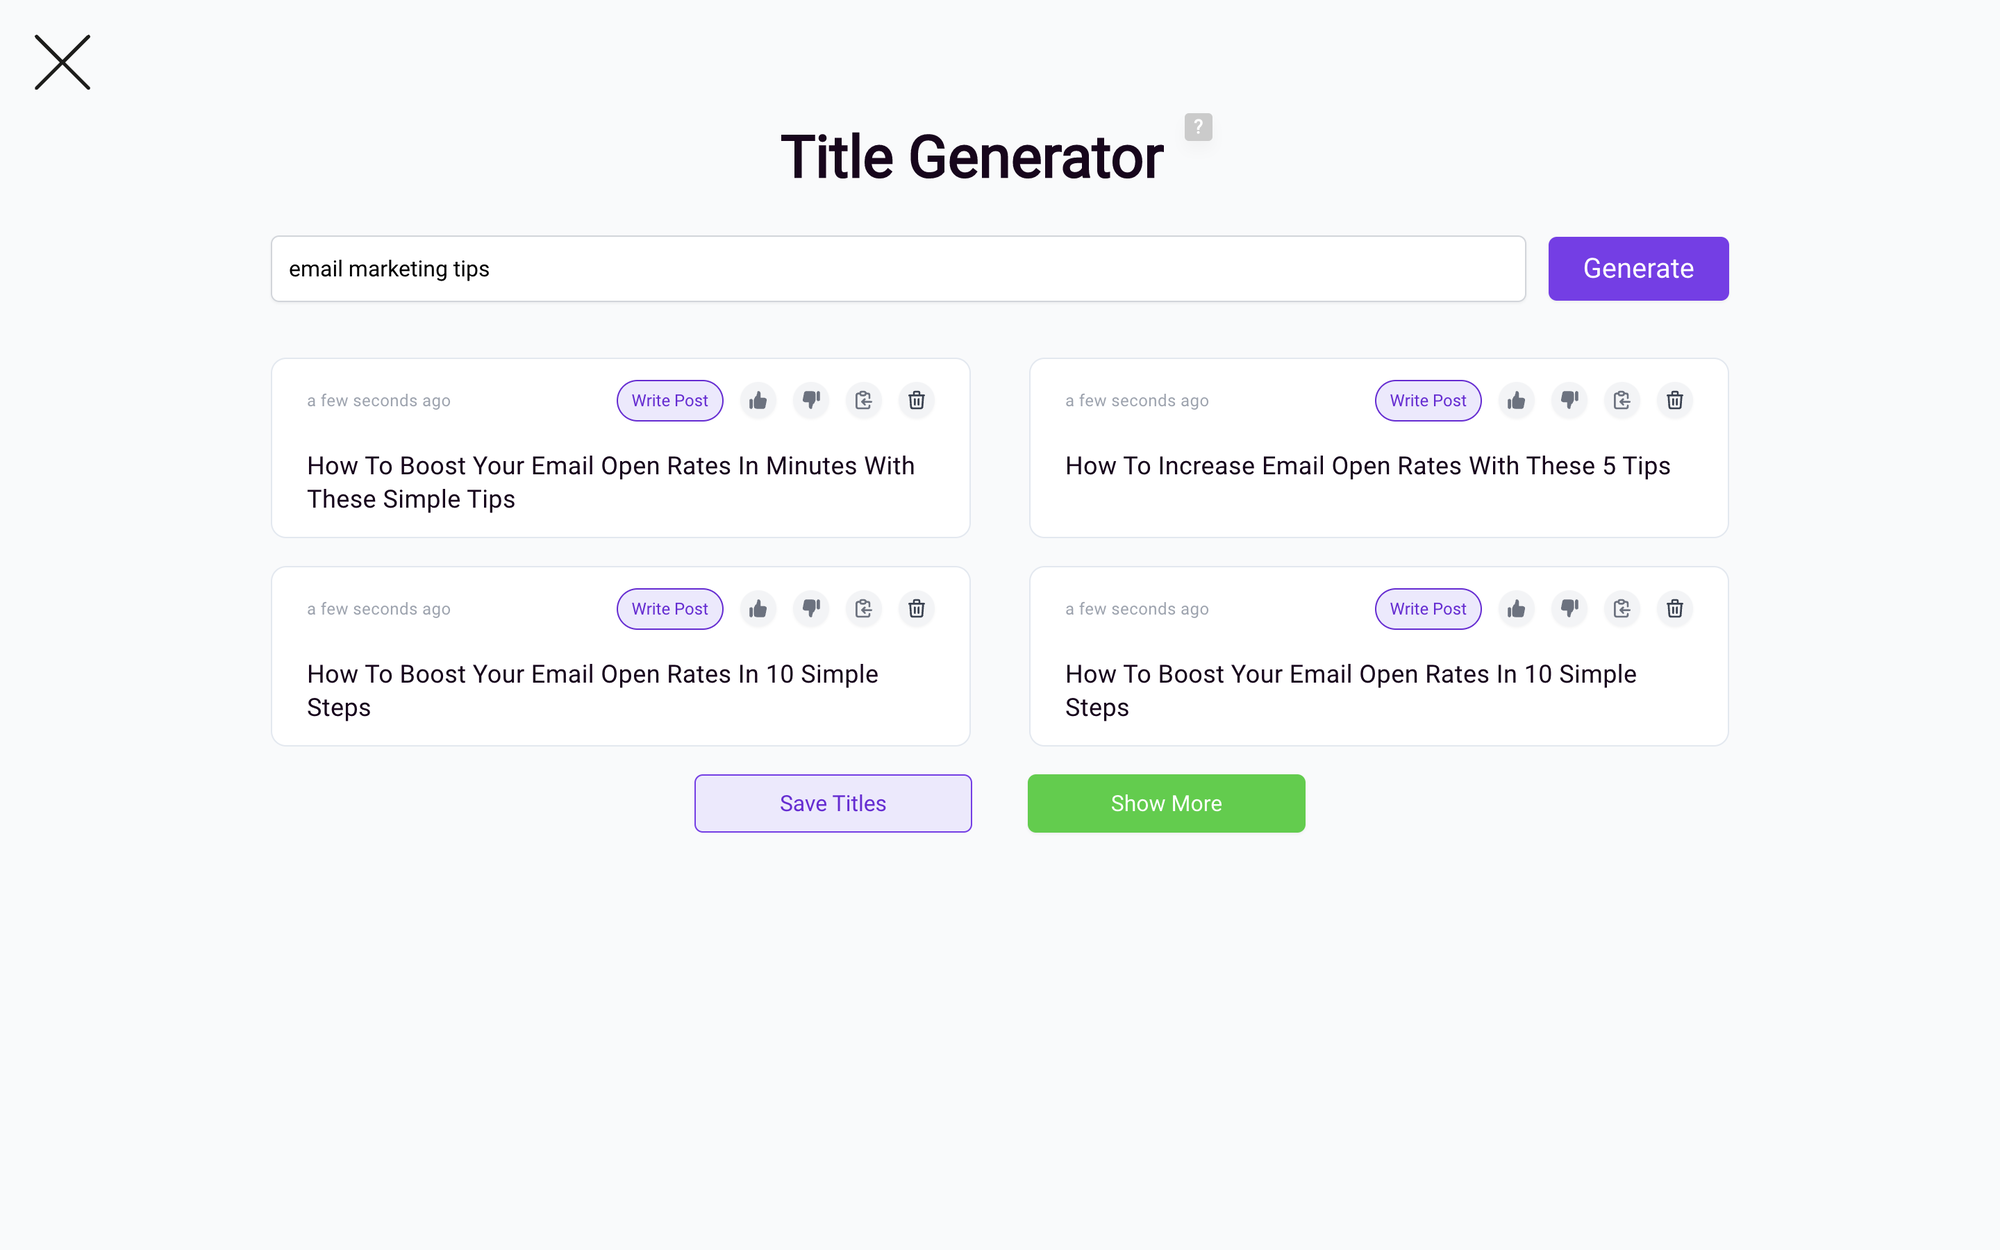This screenshot has height=1250, width=2000.
Task: Click the copy icon on first title card
Action: coord(864,400)
